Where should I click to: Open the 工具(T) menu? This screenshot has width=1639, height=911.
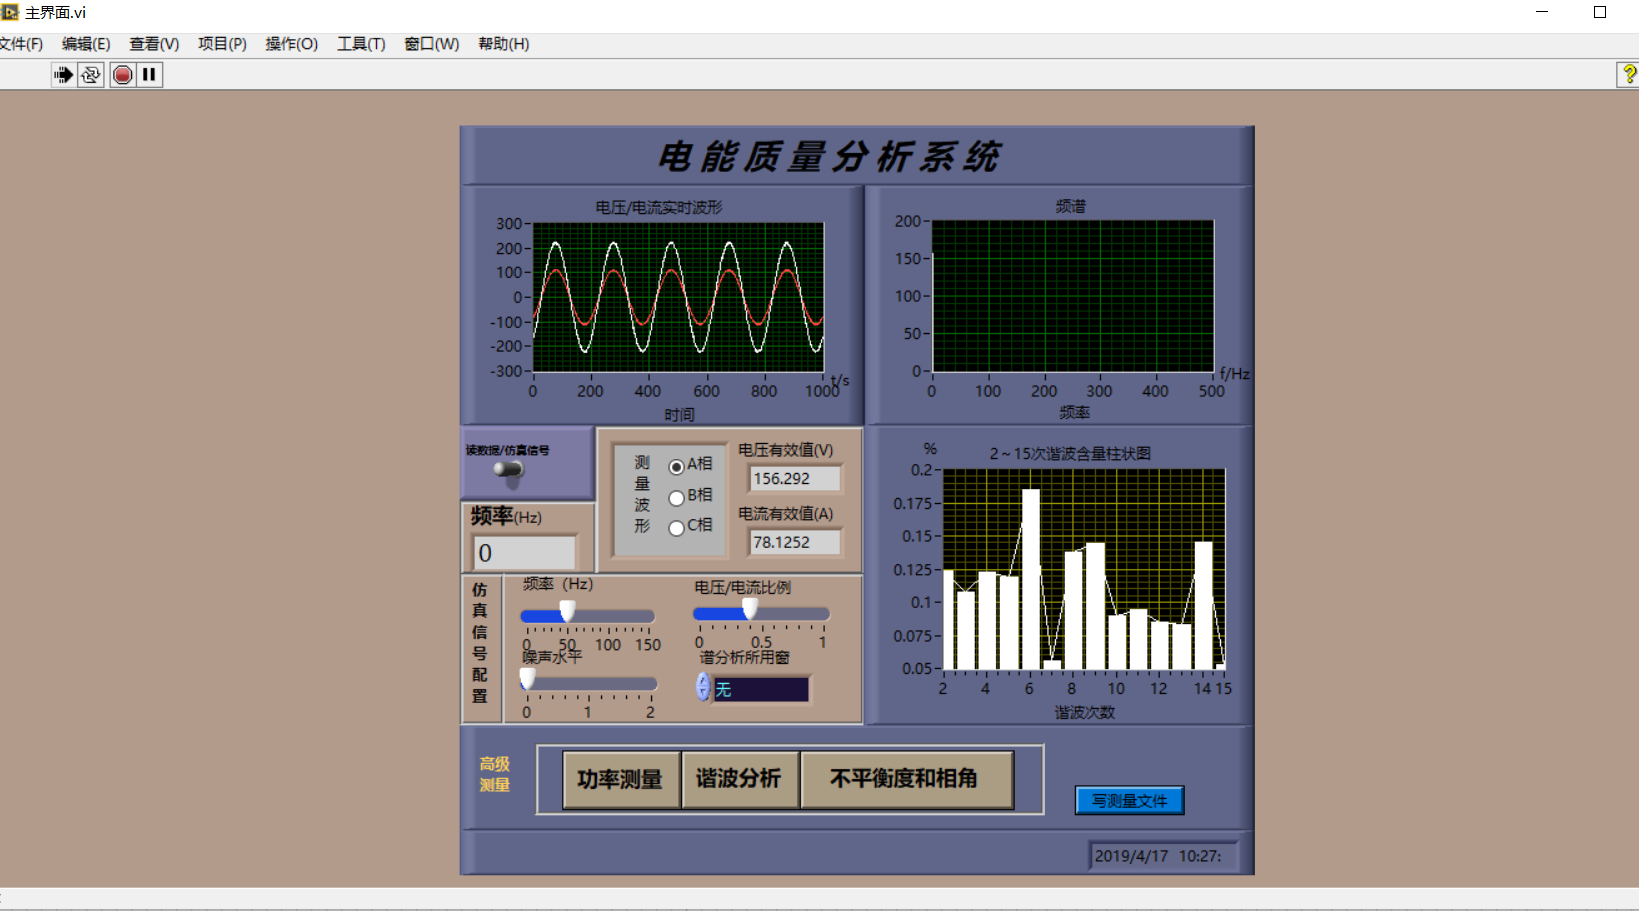click(x=360, y=44)
